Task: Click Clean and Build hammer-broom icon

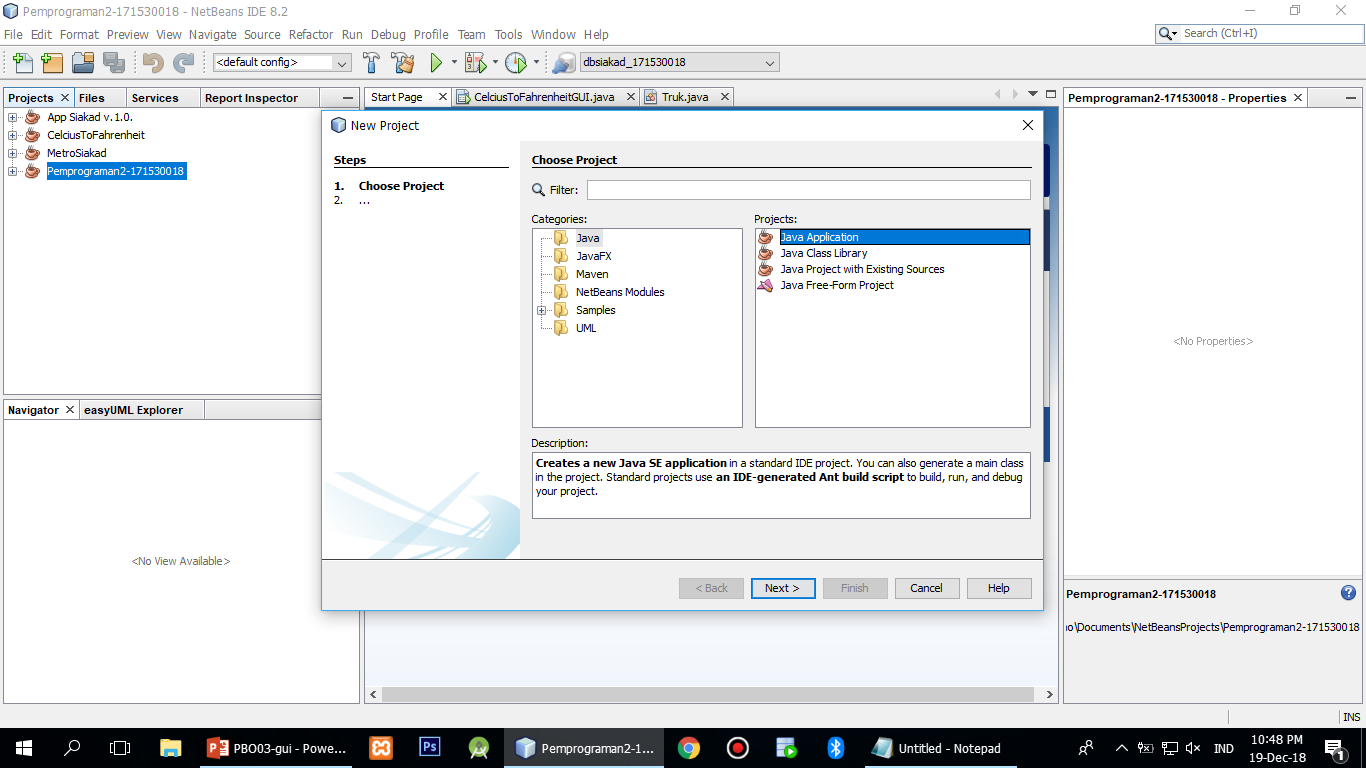Action: (402, 62)
